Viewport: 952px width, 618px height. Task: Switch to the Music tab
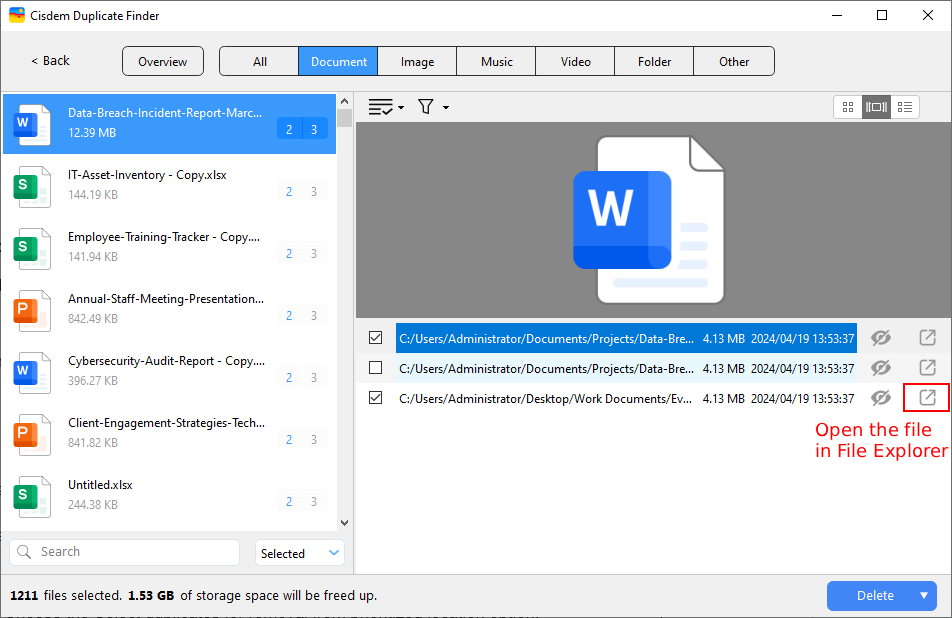(496, 62)
